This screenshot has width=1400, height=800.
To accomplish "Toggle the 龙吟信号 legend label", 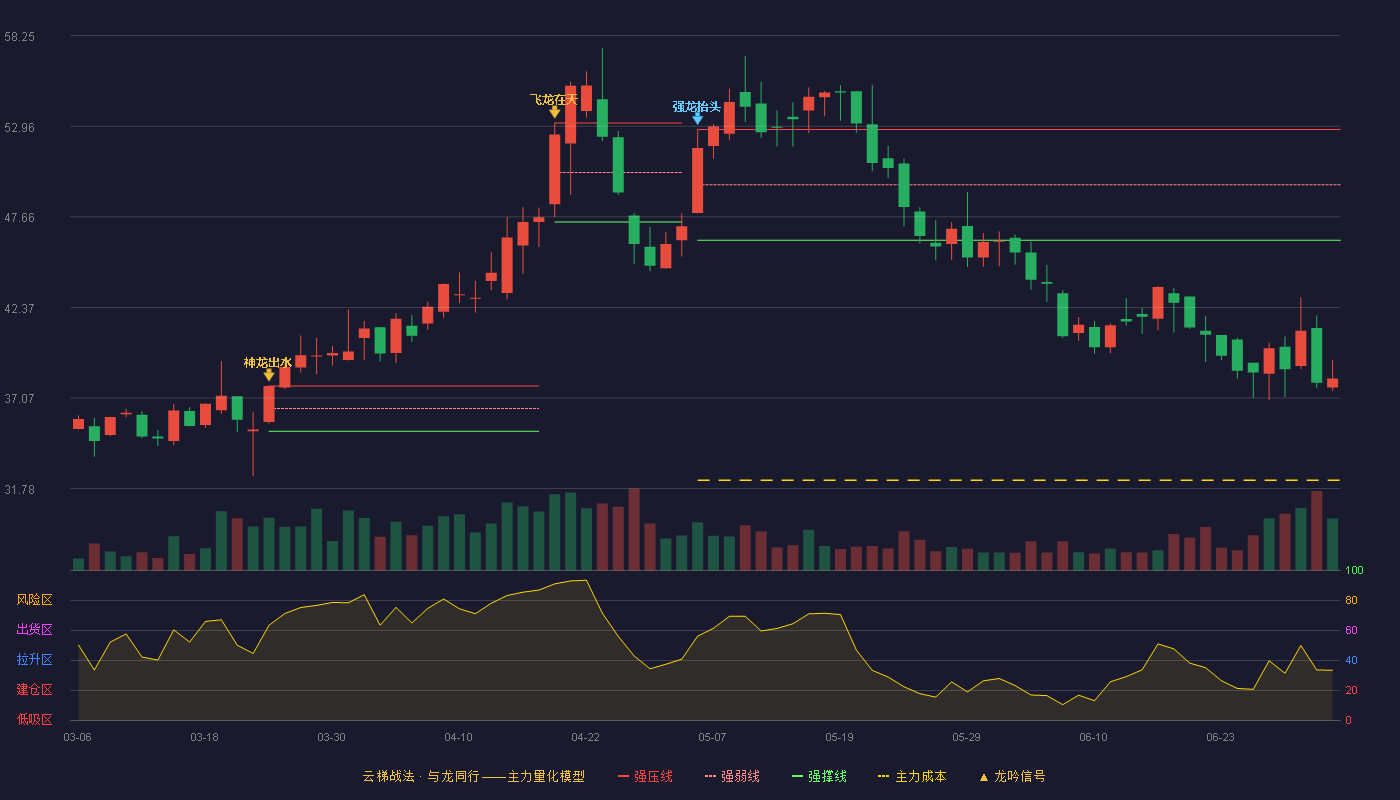I will 1020,776.
